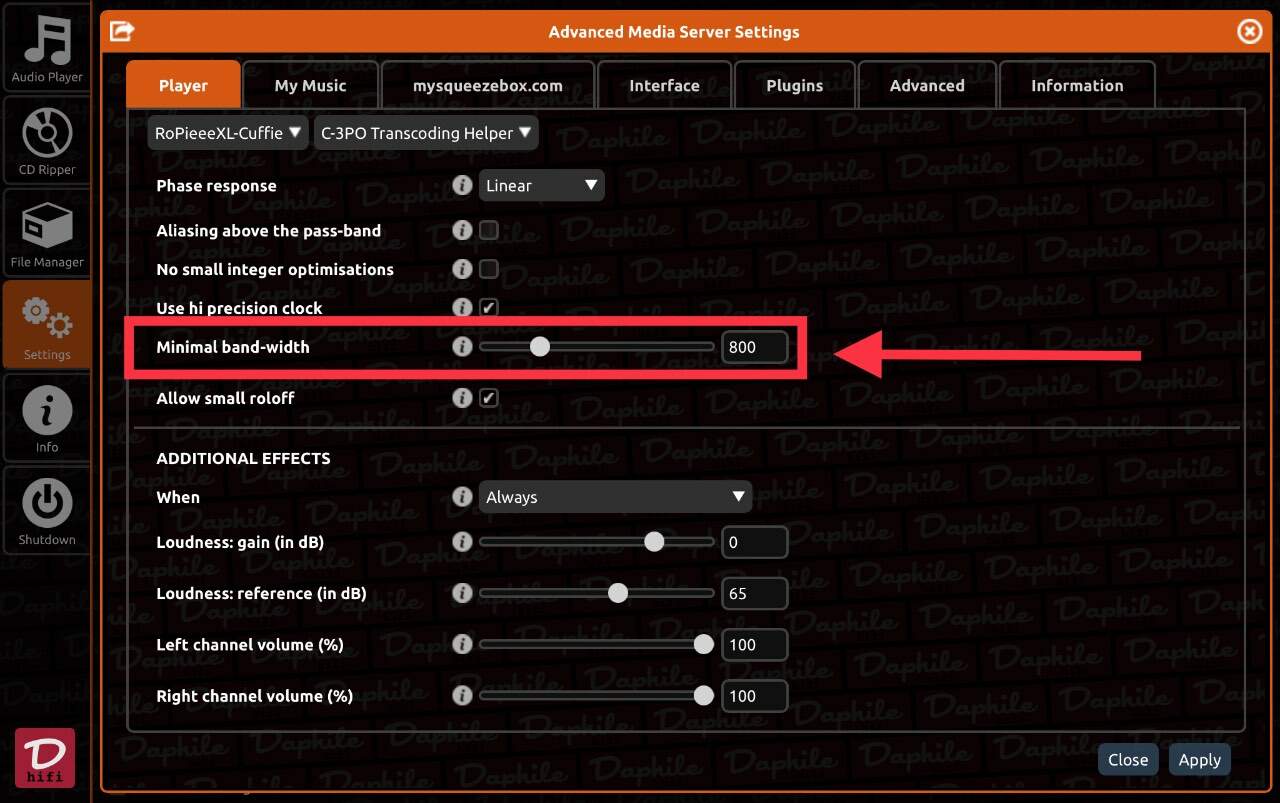Screen dimensions: 1280x803
Task: Click the Loudness gain value field
Action: click(755, 542)
